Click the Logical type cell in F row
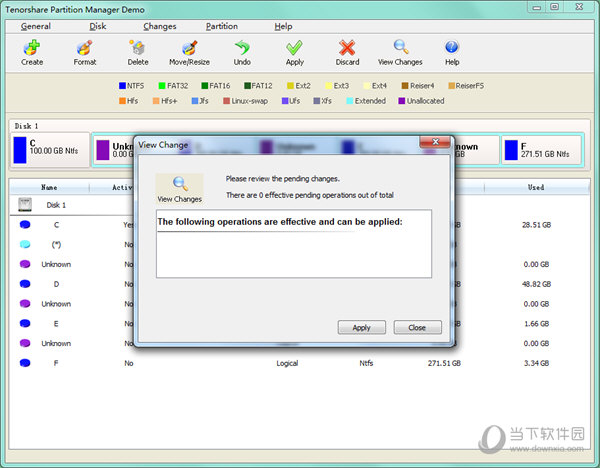The height and width of the screenshot is (468, 600). 287,363
